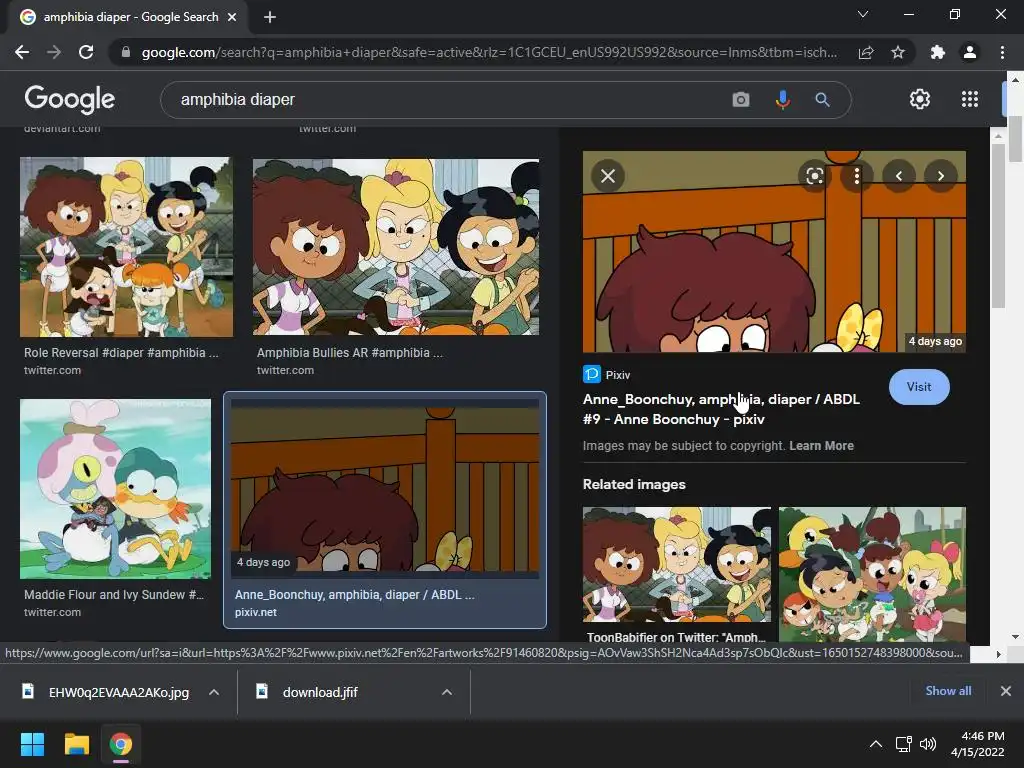
Task: Open network settings from system tray
Action: 903,744
